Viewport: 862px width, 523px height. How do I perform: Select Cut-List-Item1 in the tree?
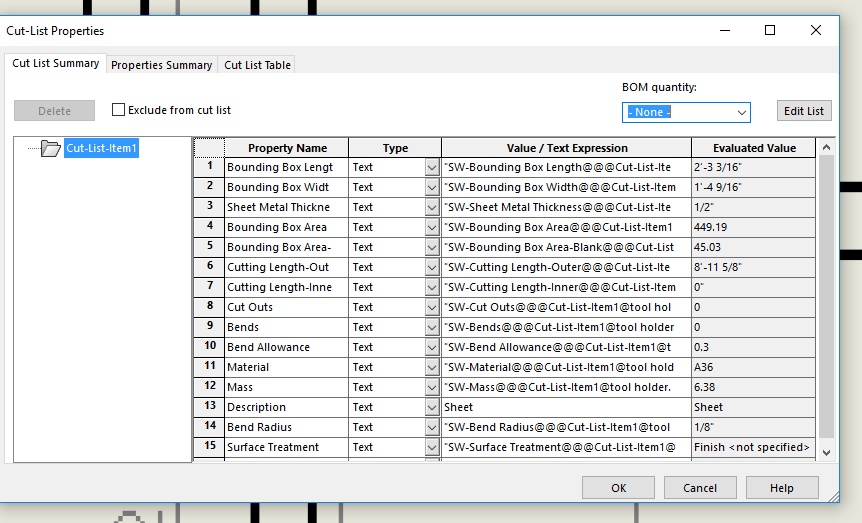(101, 148)
